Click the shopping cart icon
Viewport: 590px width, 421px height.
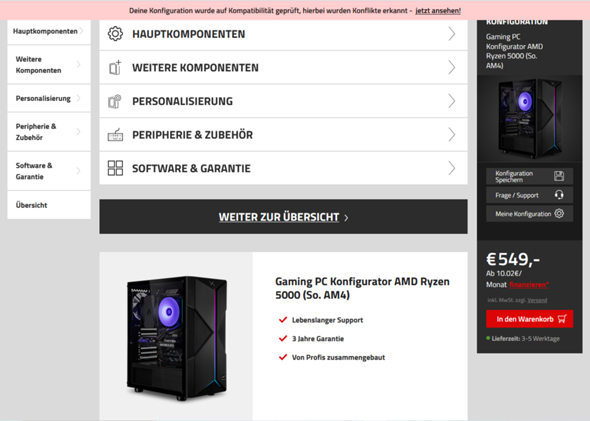click(x=562, y=319)
